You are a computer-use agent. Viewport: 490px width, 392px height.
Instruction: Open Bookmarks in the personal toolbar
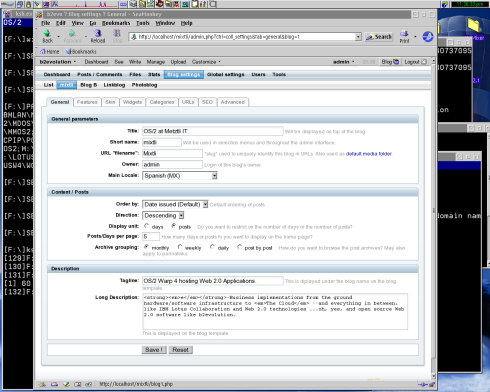(81, 51)
